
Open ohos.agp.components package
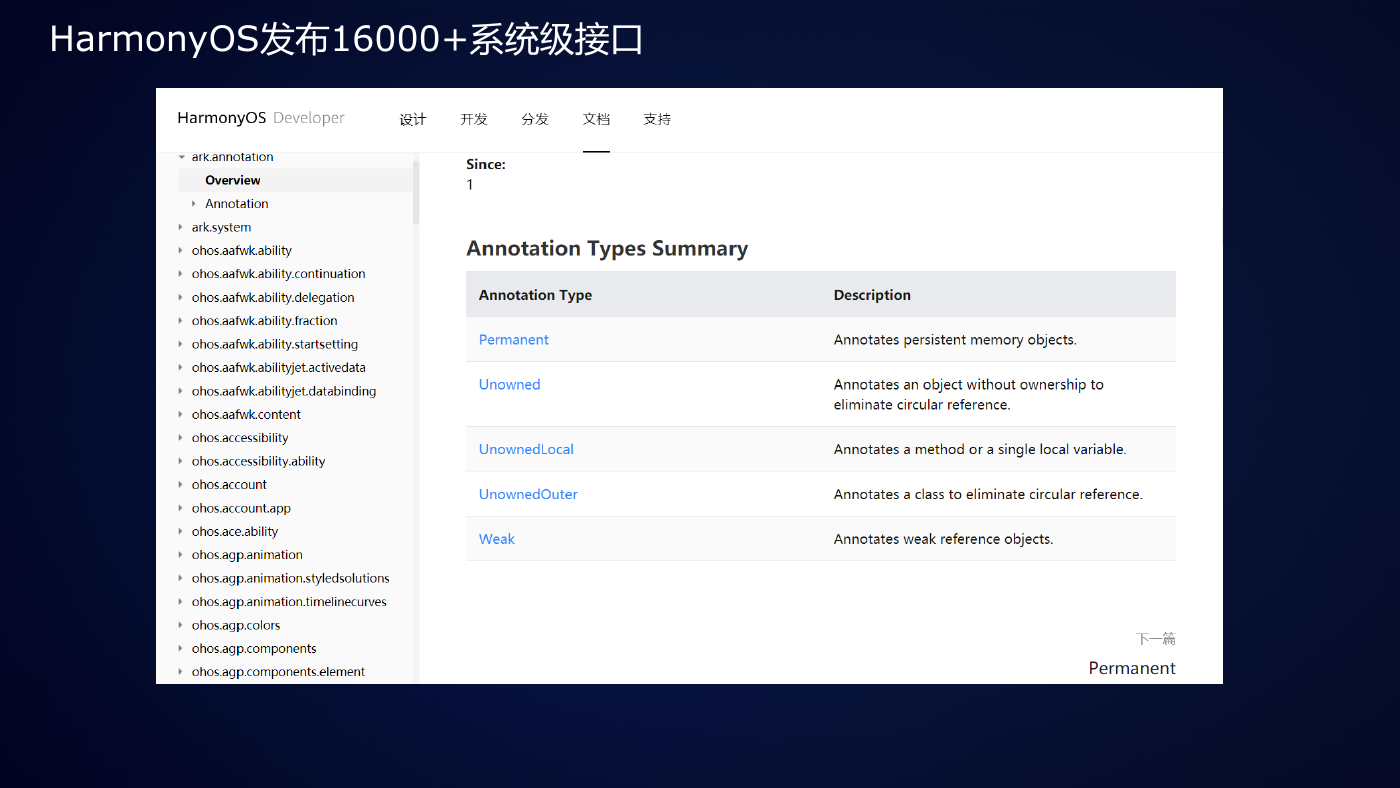pyautogui.click(x=254, y=649)
